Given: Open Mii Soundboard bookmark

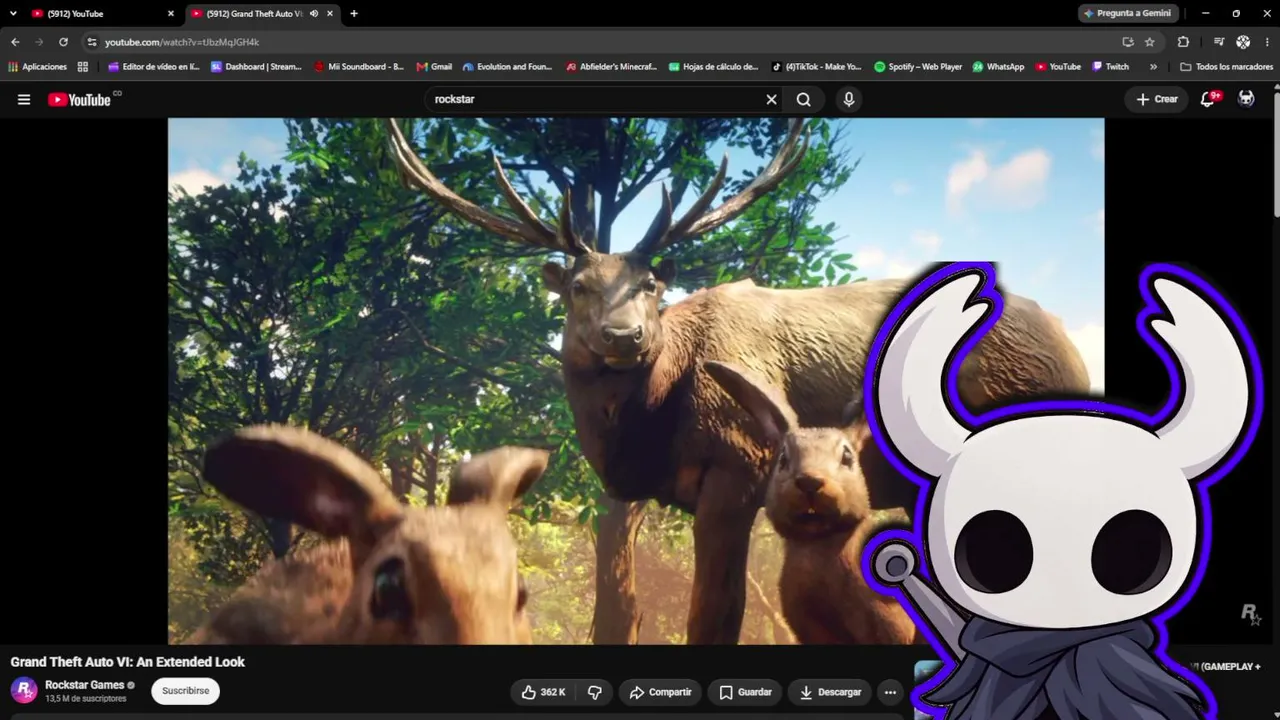Looking at the screenshot, I should click(x=359, y=67).
